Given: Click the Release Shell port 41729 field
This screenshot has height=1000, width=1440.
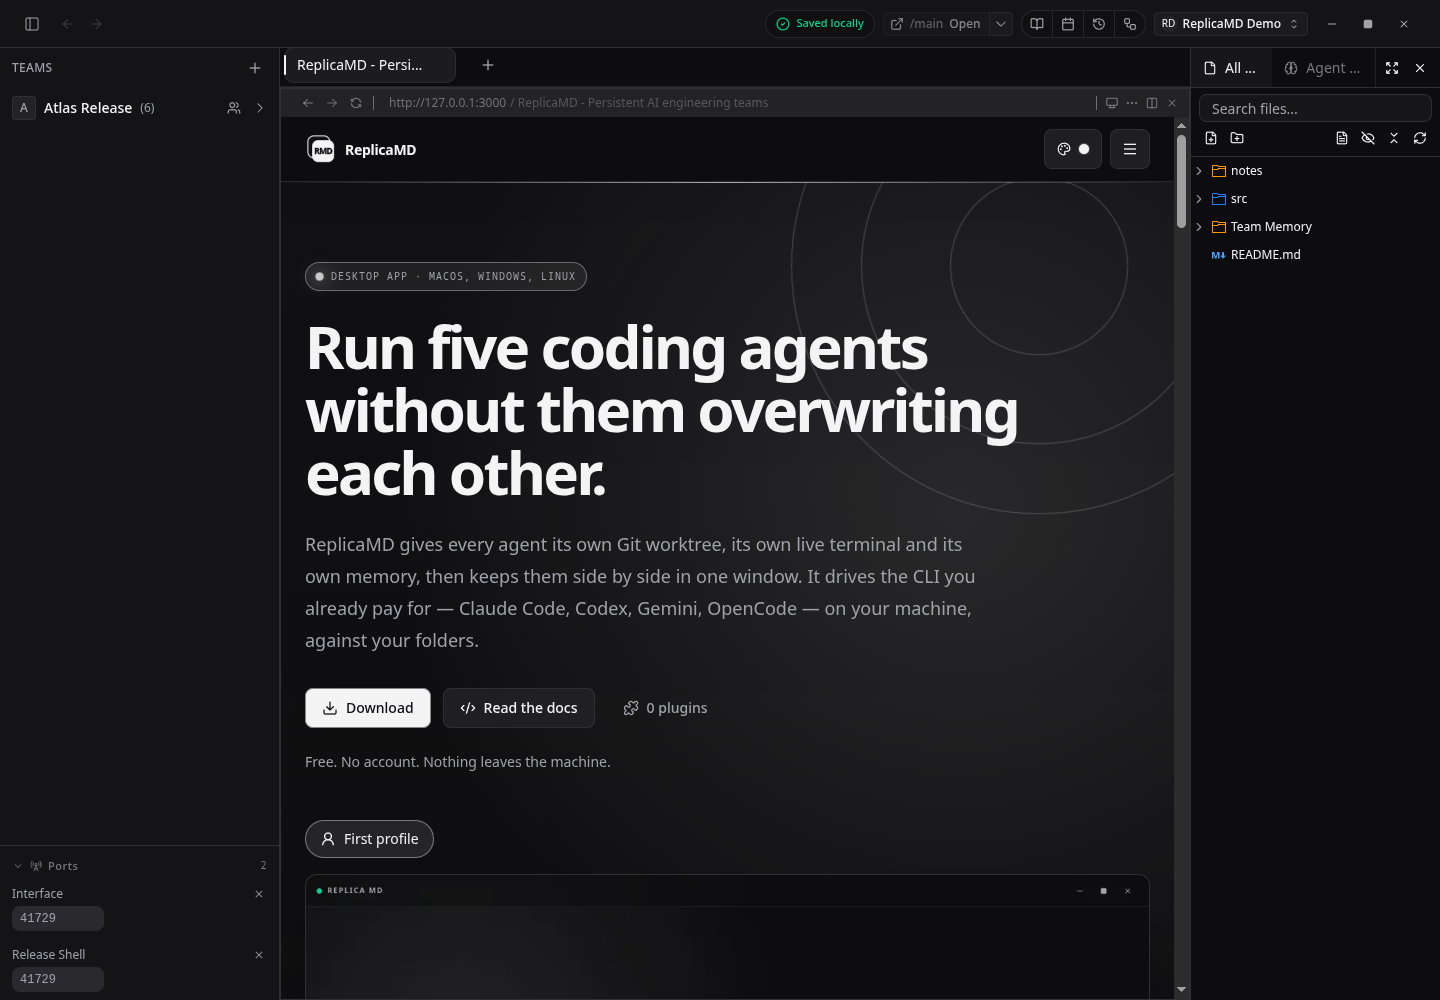Looking at the screenshot, I should tap(58, 979).
